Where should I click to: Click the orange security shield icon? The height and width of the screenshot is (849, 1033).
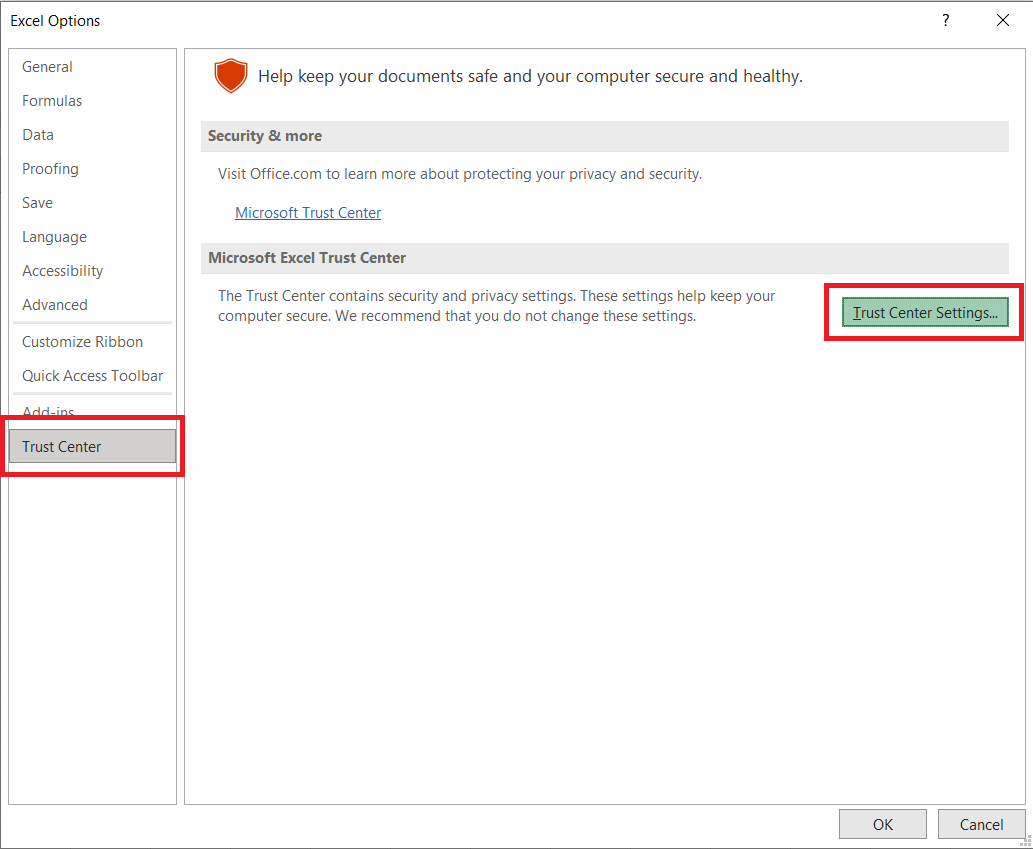tap(231, 76)
